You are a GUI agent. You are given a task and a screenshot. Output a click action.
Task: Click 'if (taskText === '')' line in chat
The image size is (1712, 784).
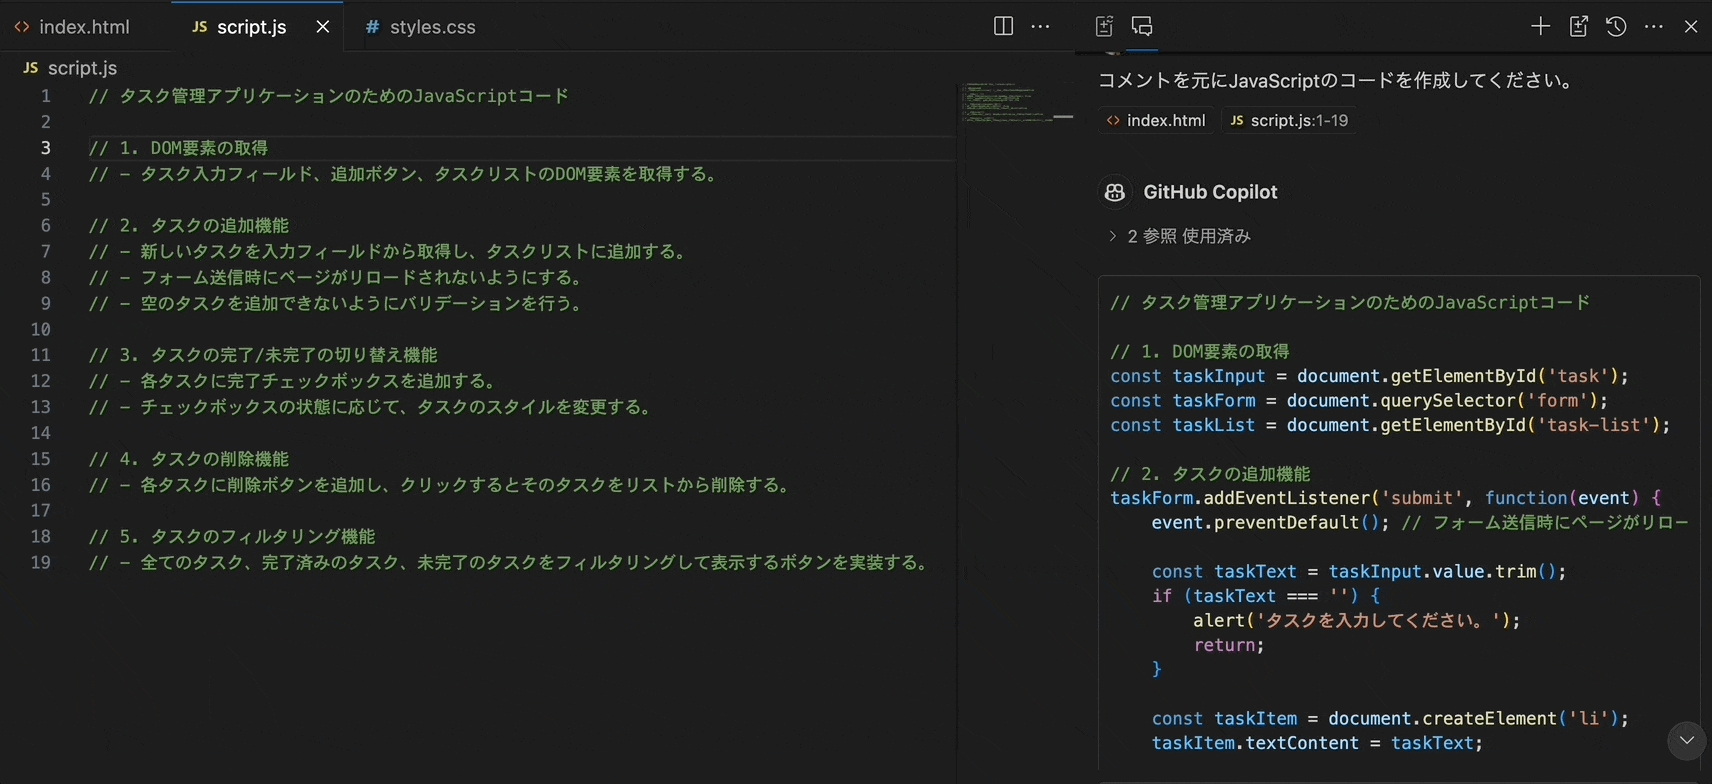click(x=1266, y=596)
